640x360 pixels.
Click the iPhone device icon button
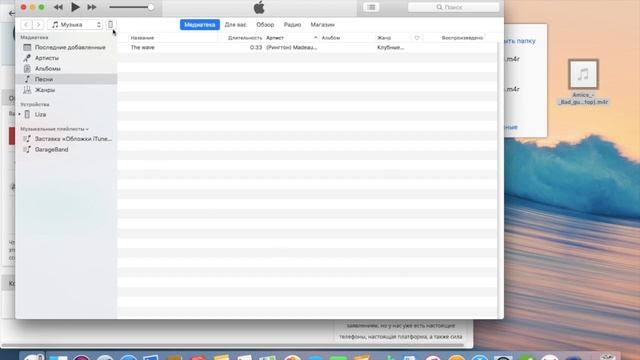[x=110, y=24]
